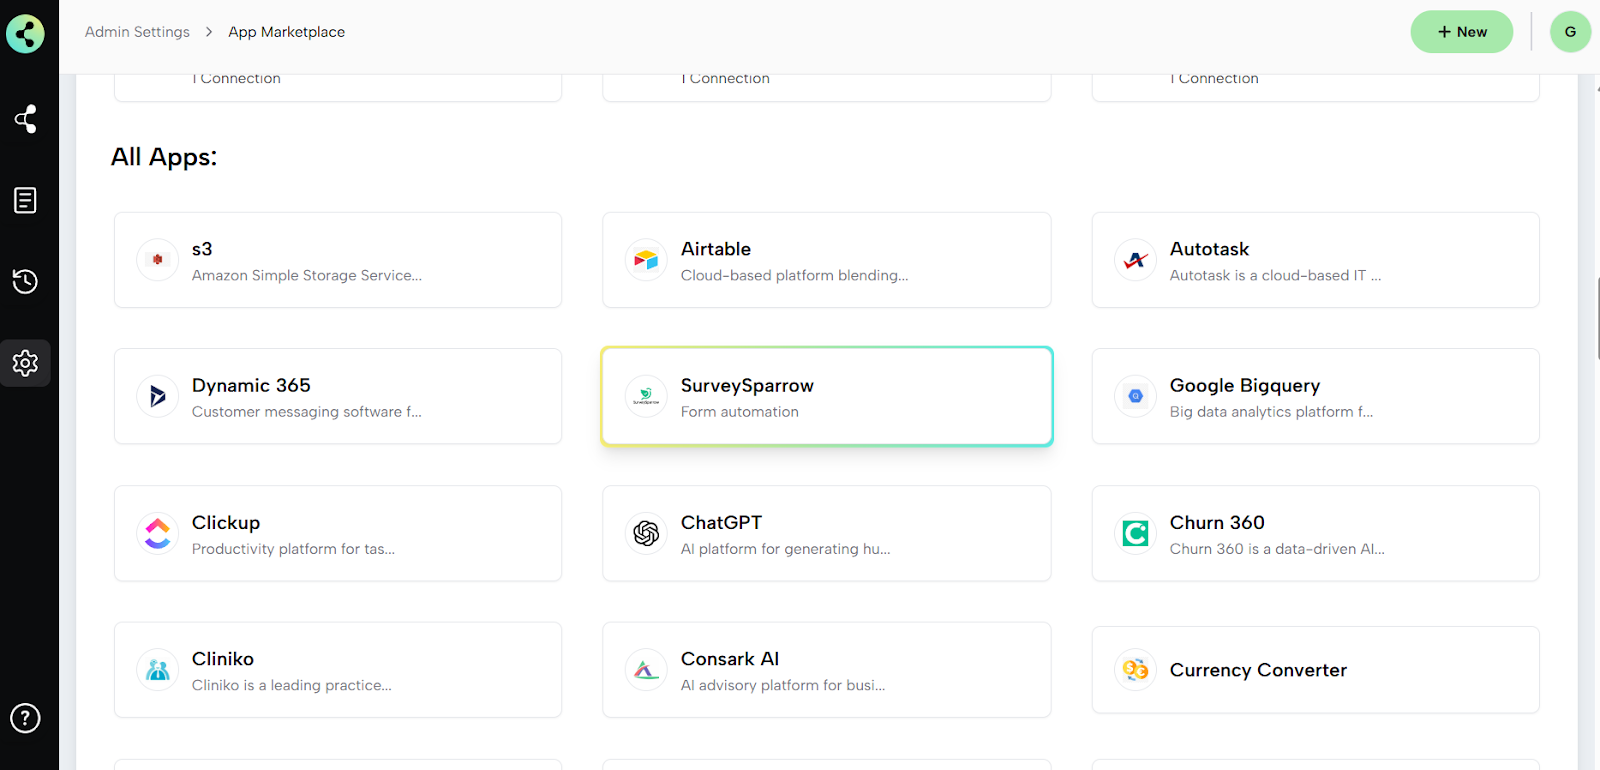Click the app logo in sidebar

click(x=25, y=34)
